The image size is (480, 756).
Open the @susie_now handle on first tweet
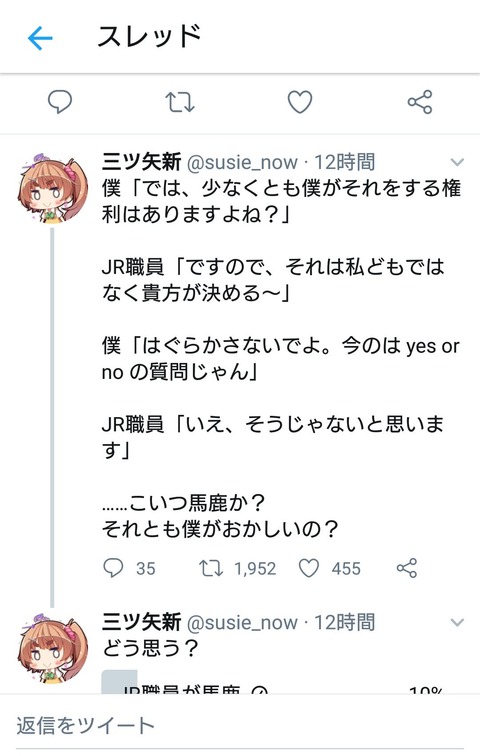242,163
